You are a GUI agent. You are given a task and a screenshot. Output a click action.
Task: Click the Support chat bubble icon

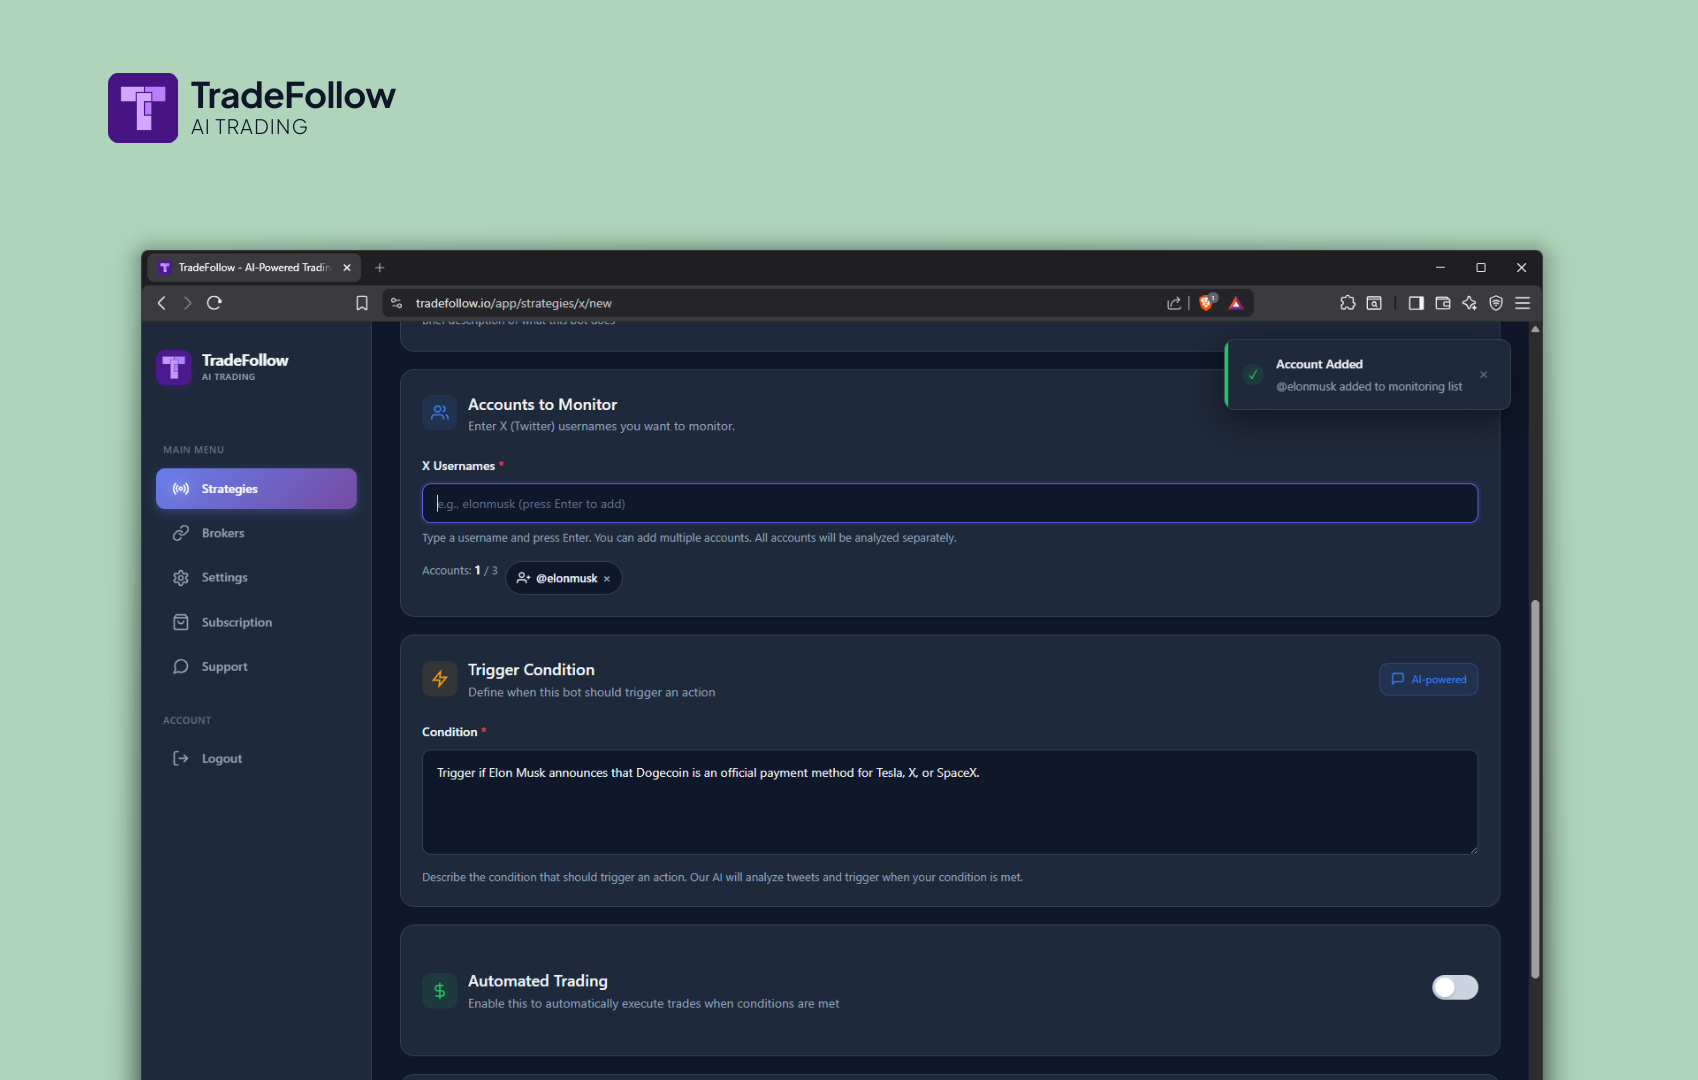pyautogui.click(x=180, y=666)
